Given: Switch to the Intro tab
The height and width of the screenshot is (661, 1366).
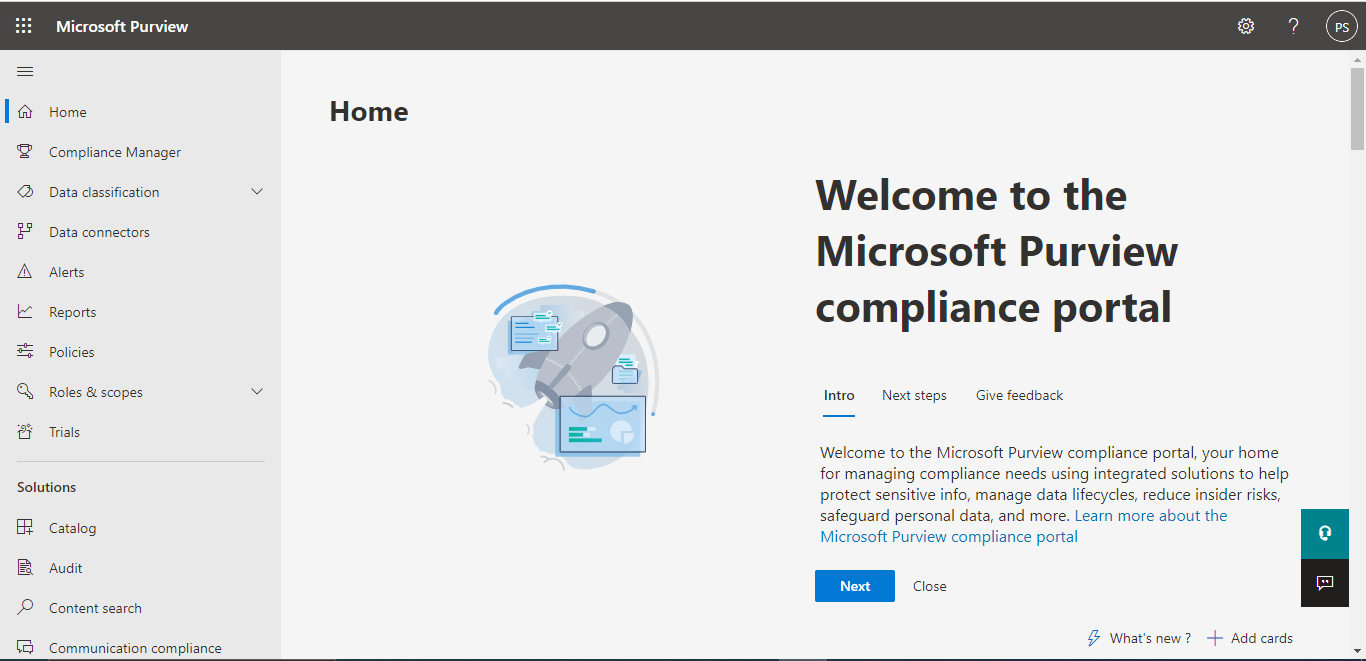Looking at the screenshot, I should tap(839, 396).
